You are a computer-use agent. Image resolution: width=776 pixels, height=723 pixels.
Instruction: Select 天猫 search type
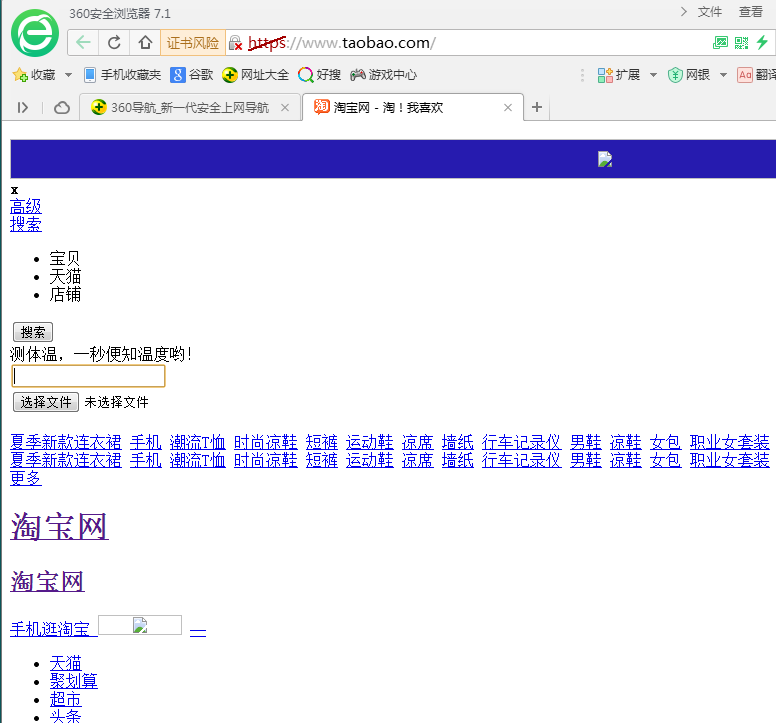point(65,276)
